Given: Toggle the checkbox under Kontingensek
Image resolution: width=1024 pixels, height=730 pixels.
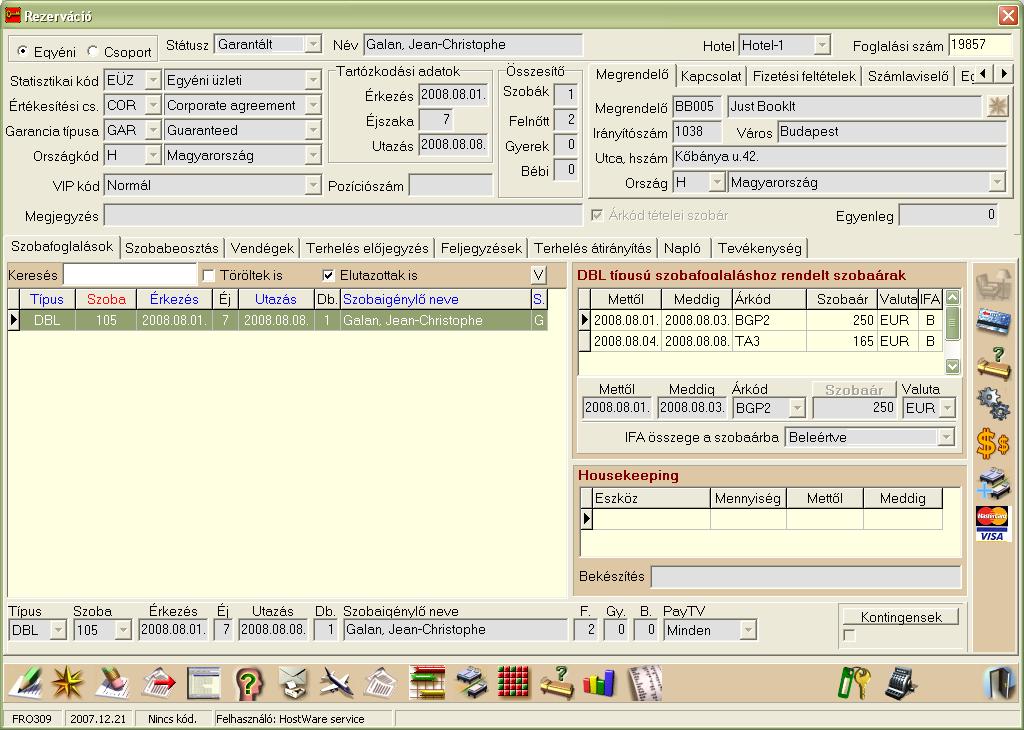Looking at the screenshot, I should [849, 635].
